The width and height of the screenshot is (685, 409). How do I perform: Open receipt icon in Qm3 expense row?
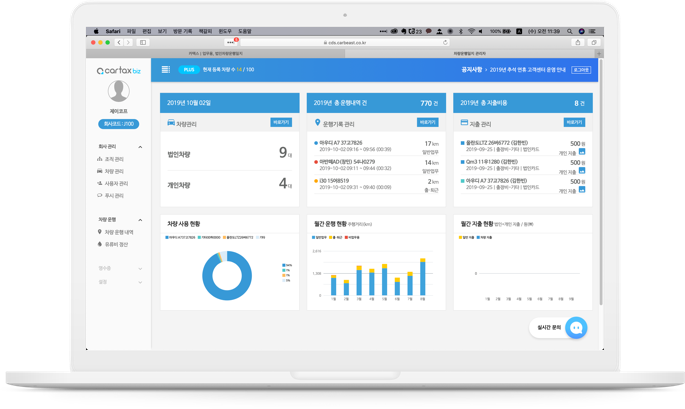[582, 170]
